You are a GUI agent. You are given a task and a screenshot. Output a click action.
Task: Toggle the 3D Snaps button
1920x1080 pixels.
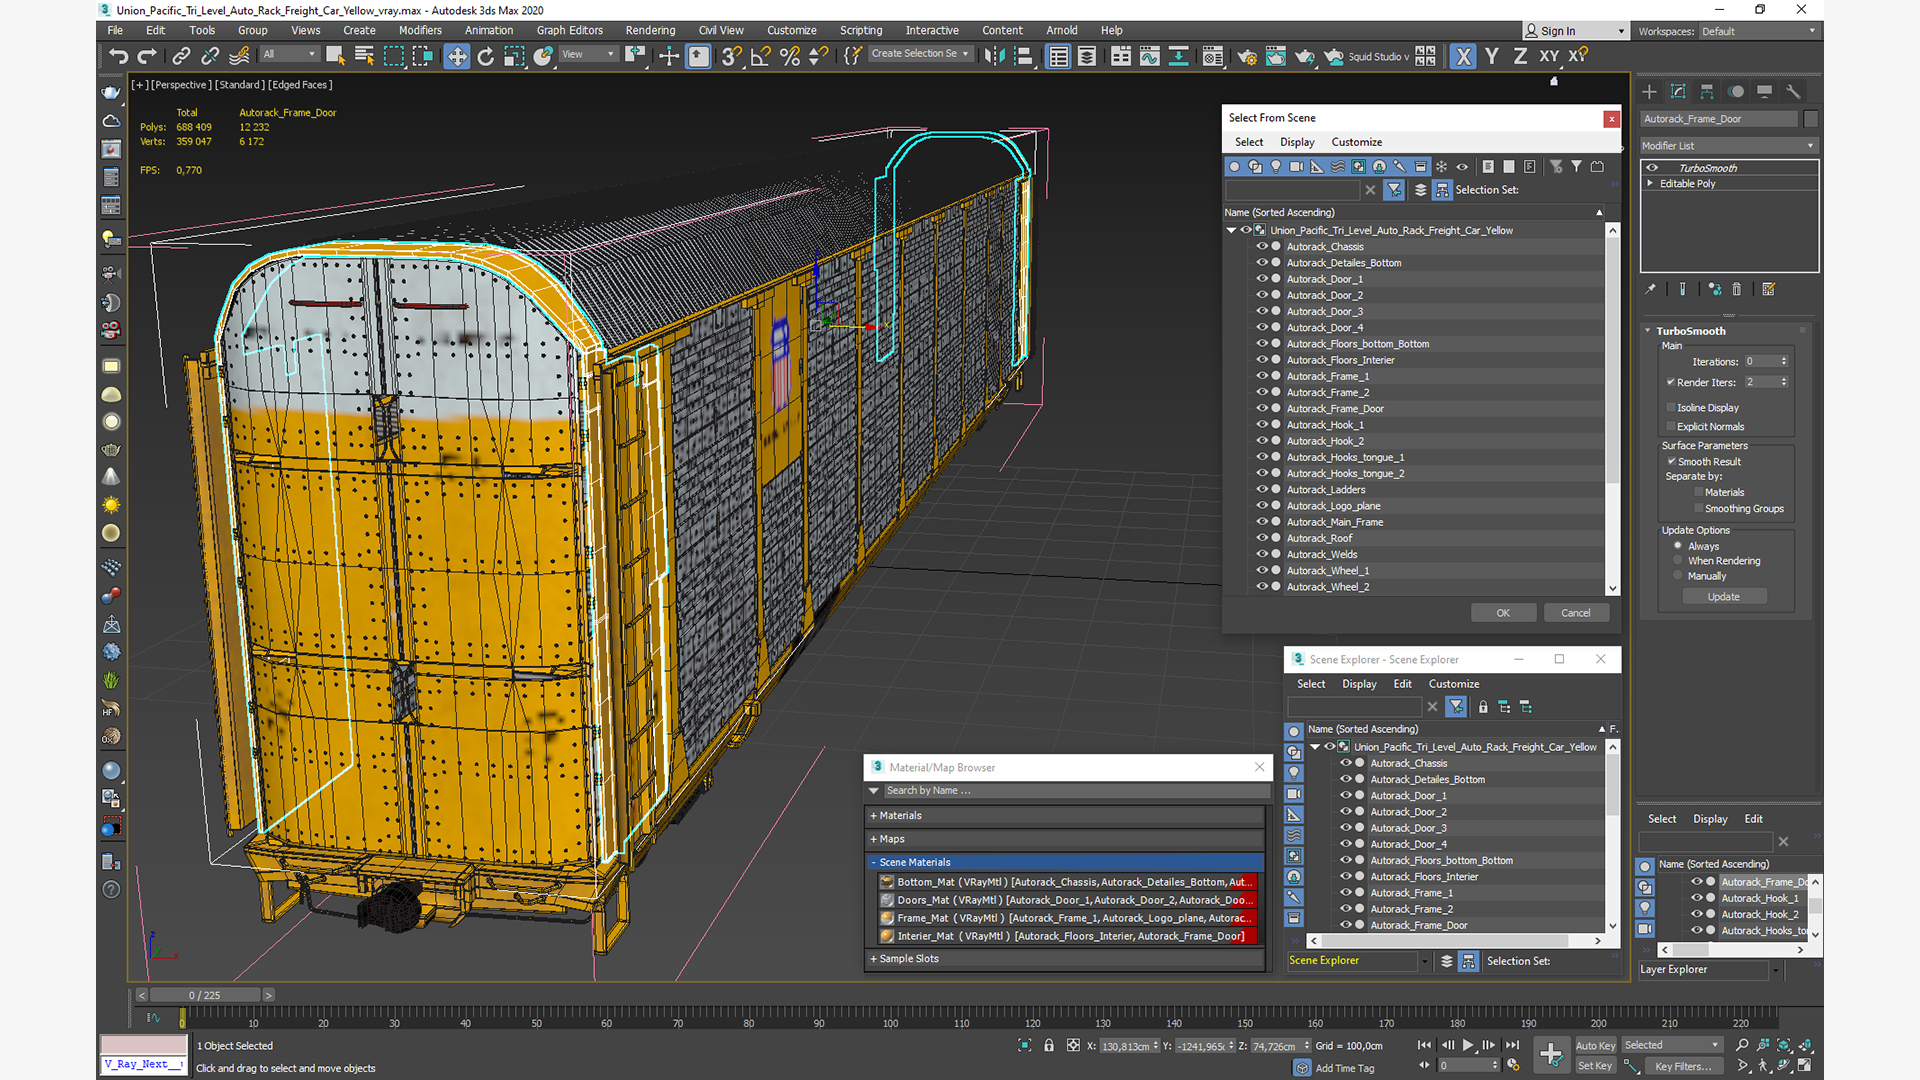pos(732,57)
